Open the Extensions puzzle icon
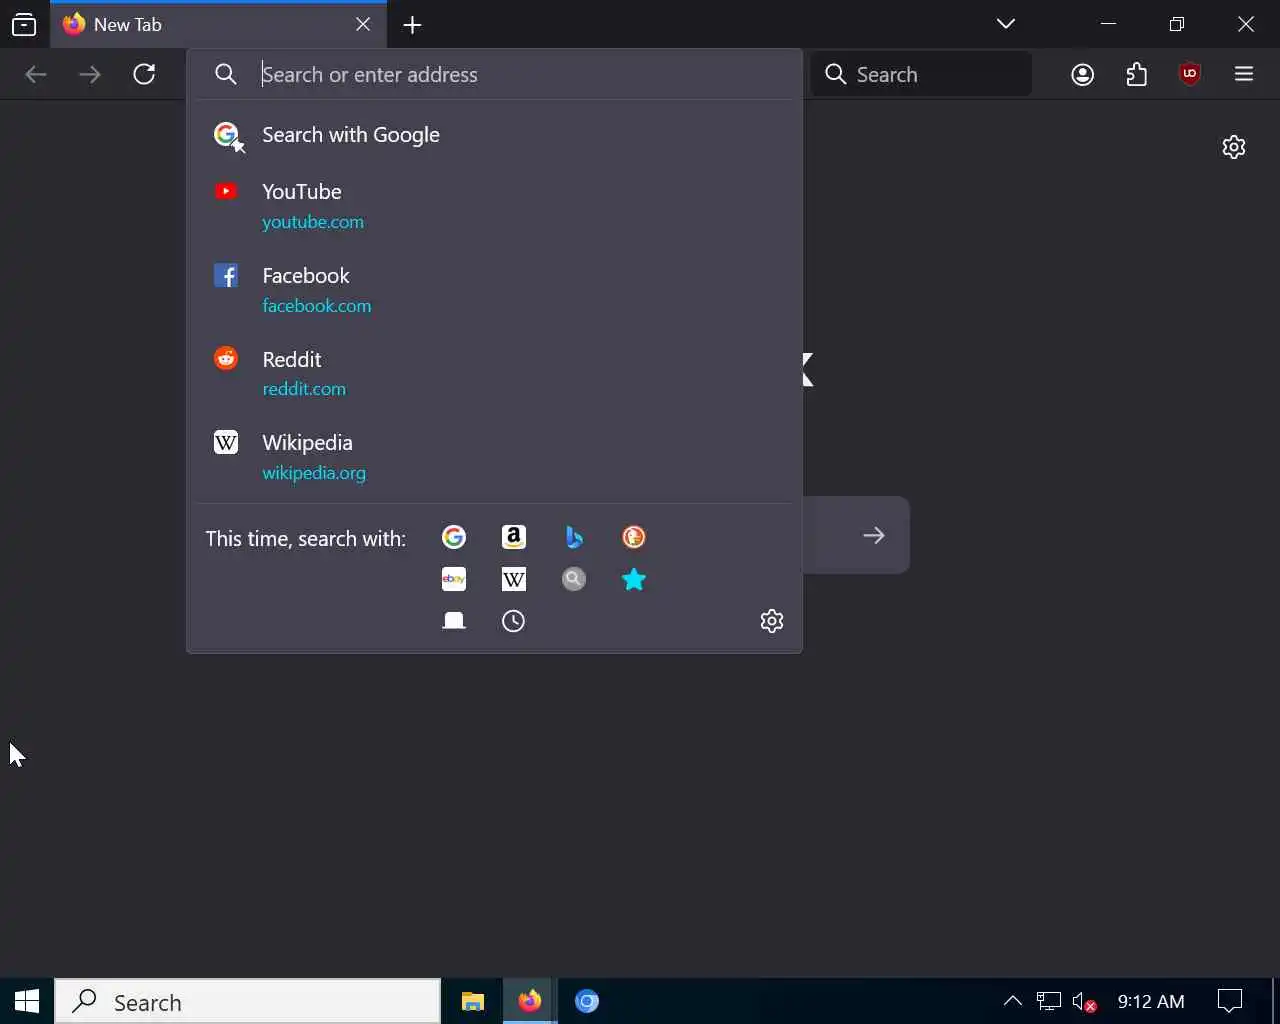The width and height of the screenshot is (1280, 1024). pyautogui.click(x=1137, y=74)
